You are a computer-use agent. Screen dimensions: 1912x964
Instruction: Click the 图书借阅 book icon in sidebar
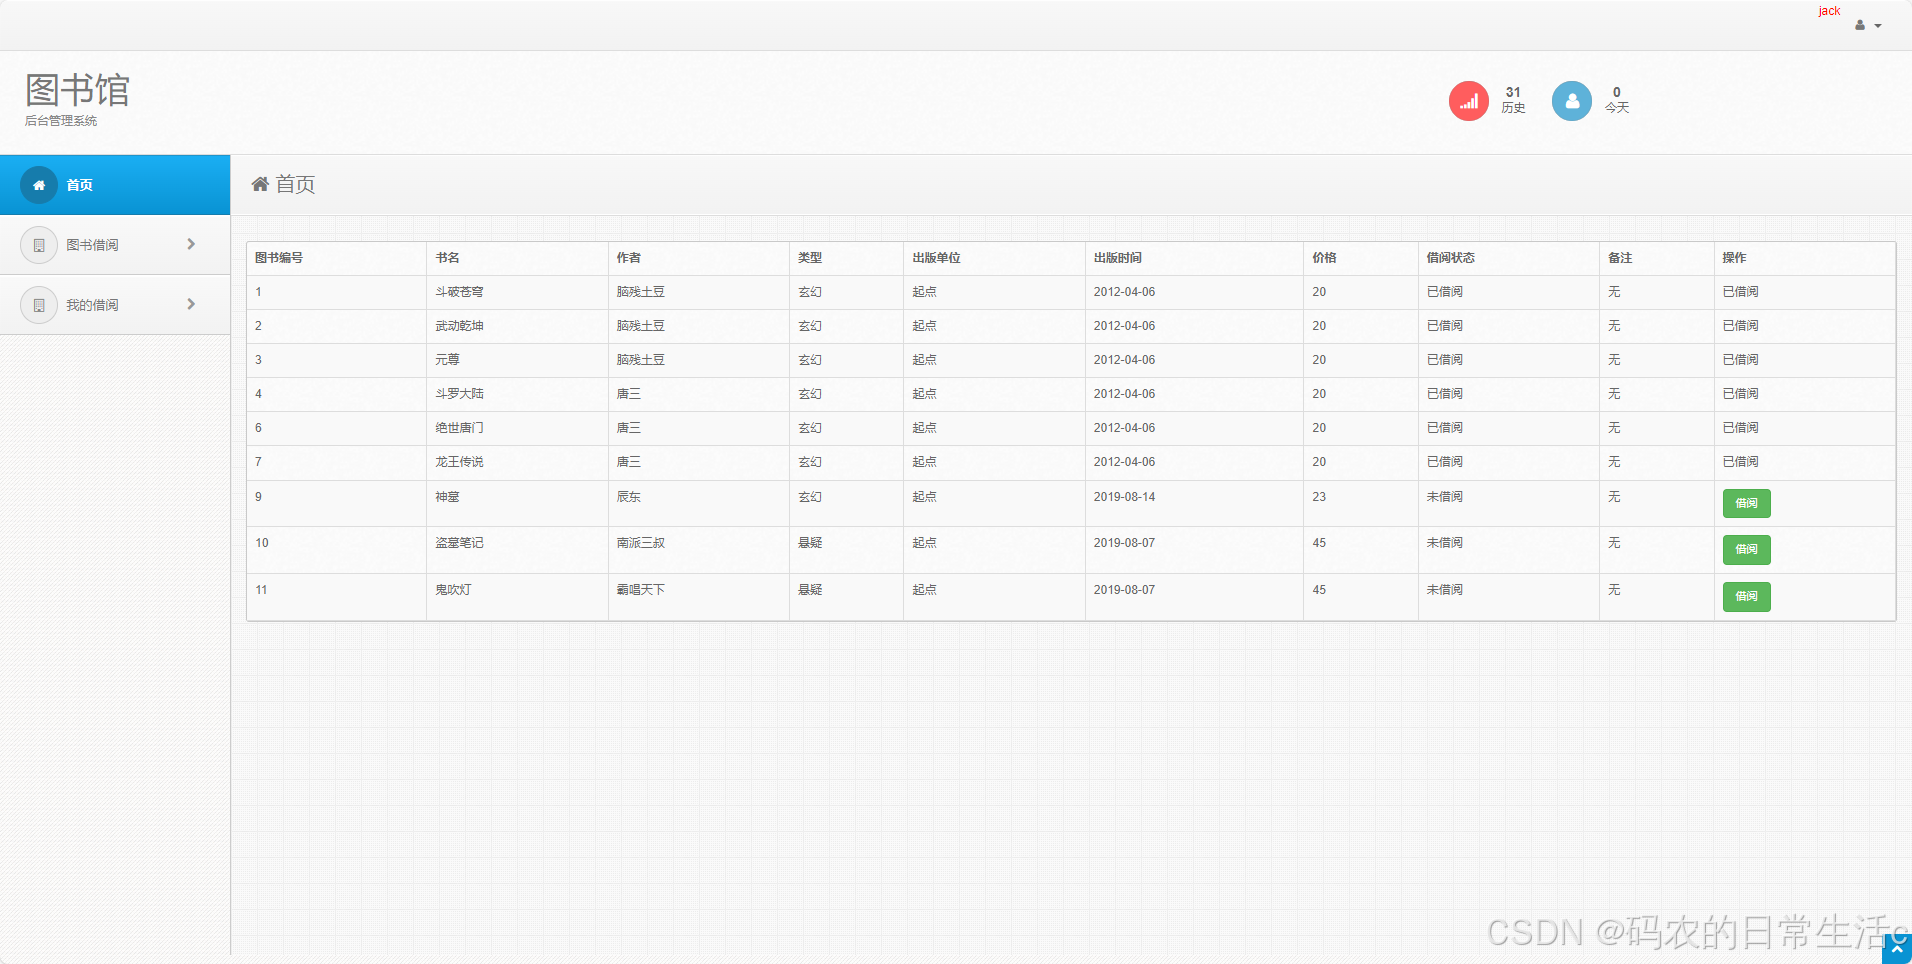(38, 244)
